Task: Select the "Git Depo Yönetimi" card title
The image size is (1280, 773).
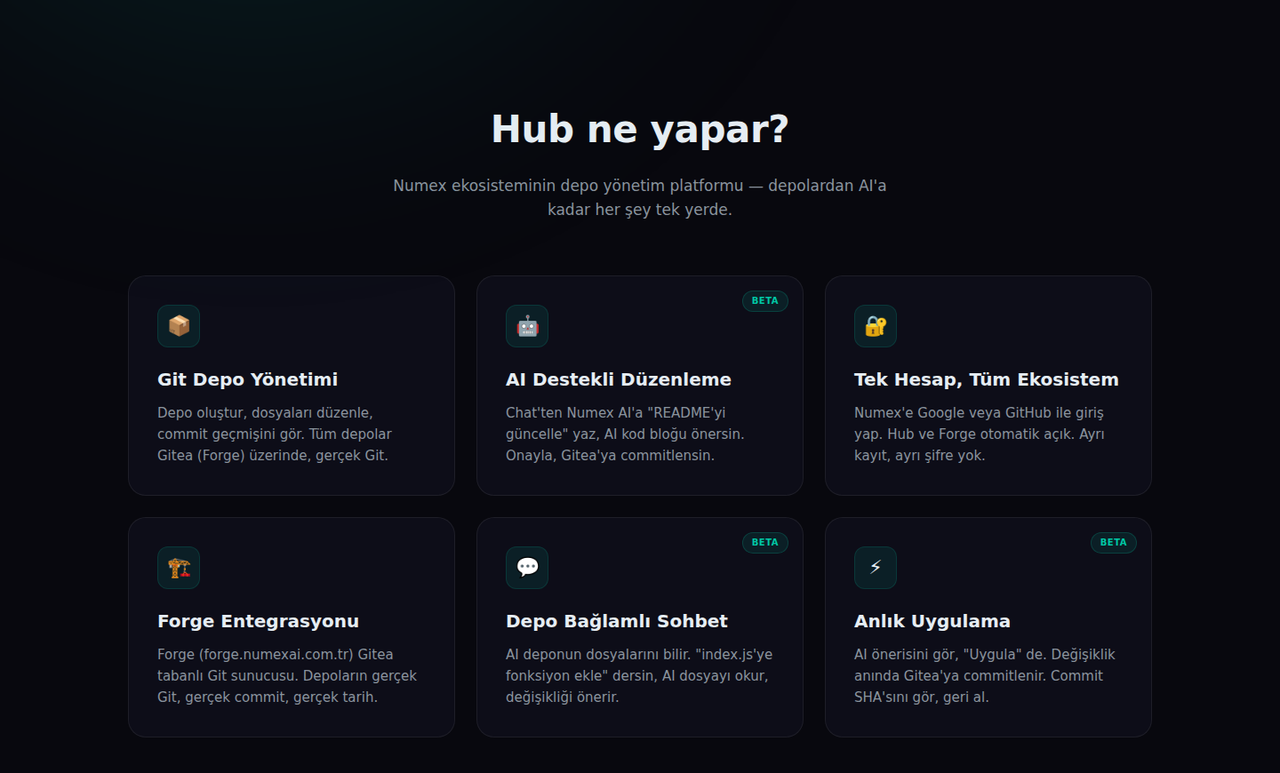Action: (x=248, y=380)
